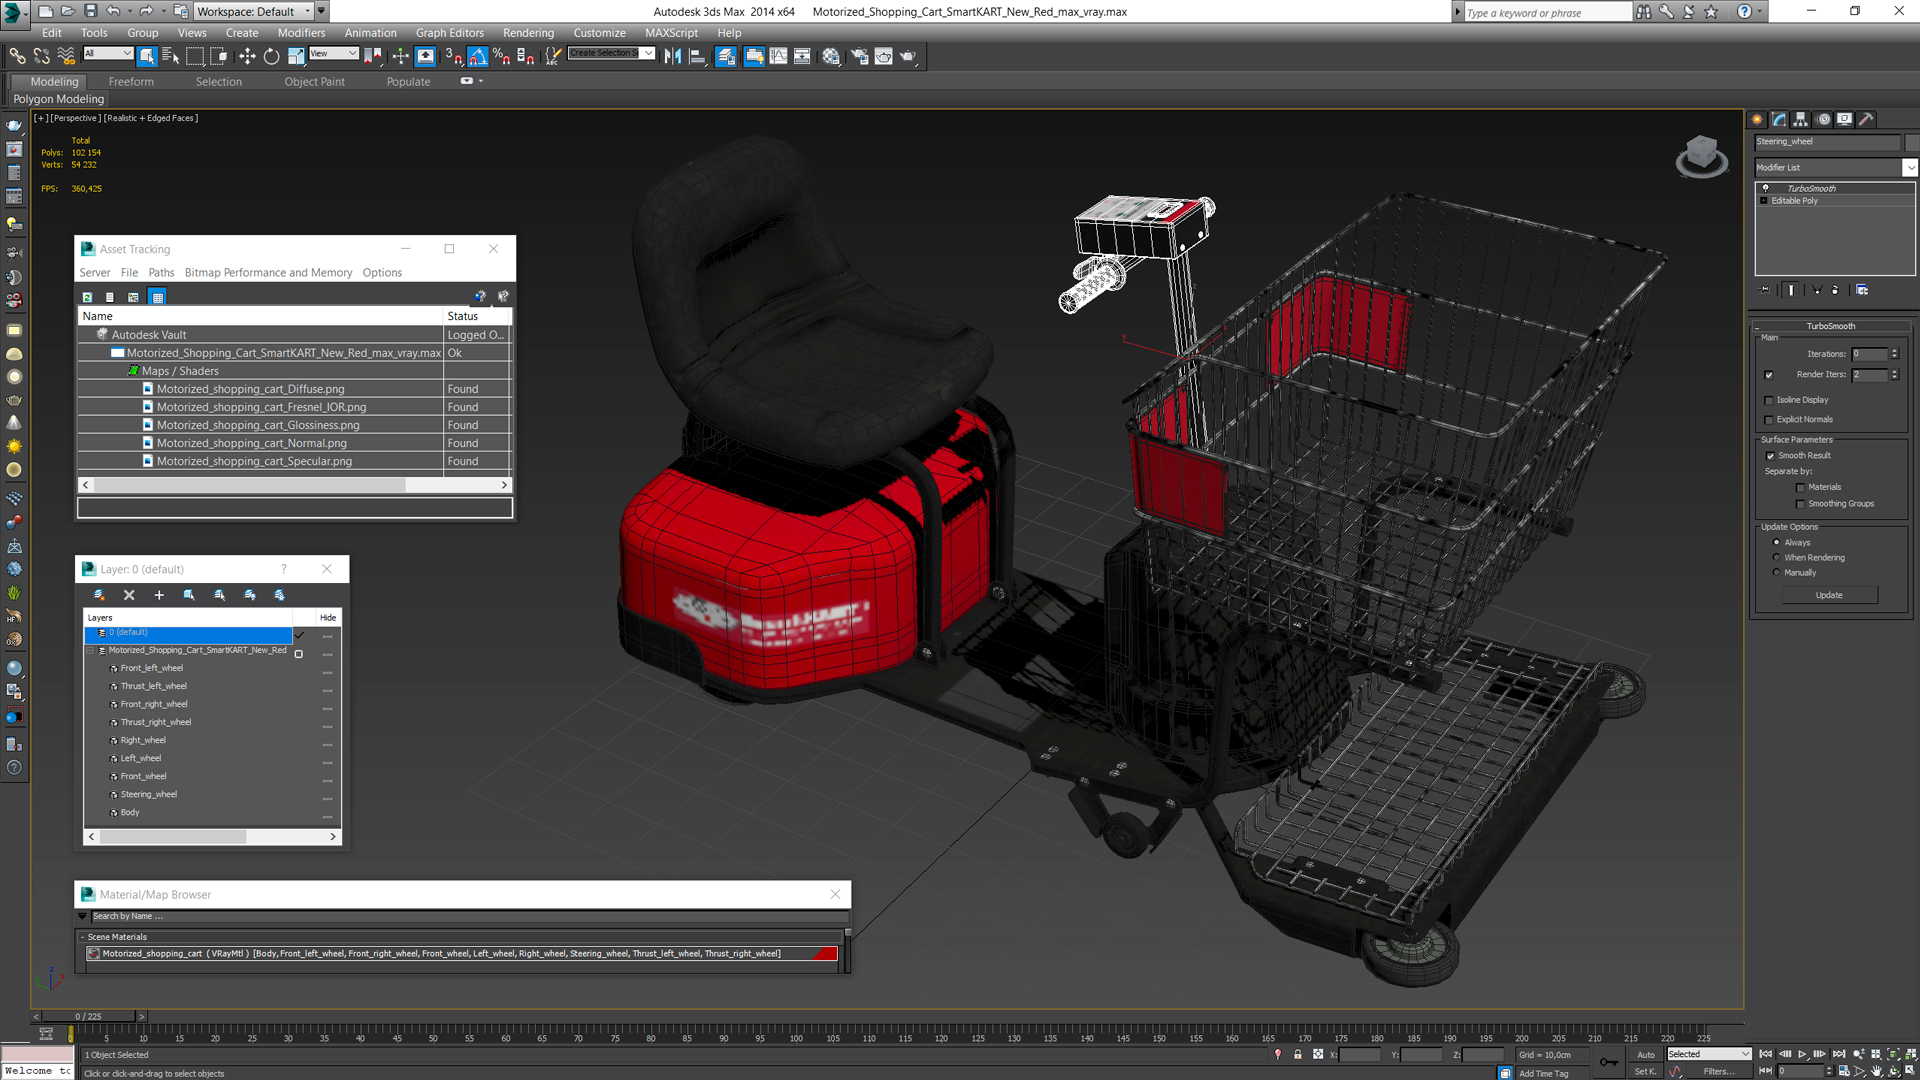Click the Update button
1920x1080 pixels.
pos(1830,595)
